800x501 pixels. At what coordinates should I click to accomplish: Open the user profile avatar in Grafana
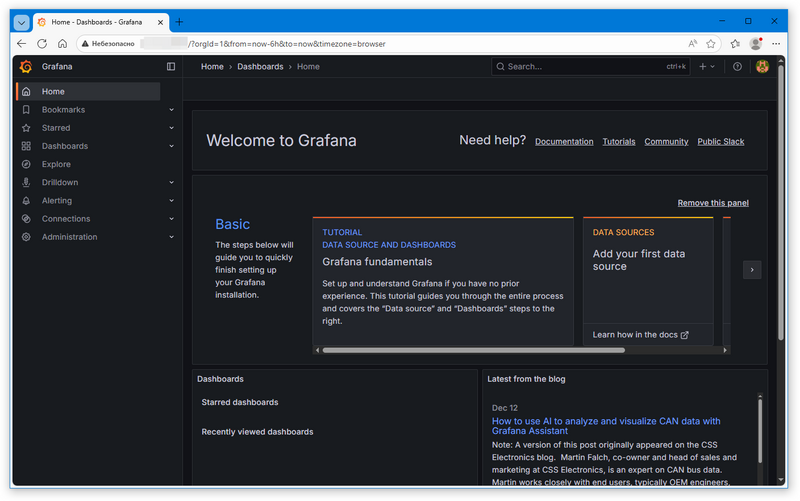(x=762, y=66)
